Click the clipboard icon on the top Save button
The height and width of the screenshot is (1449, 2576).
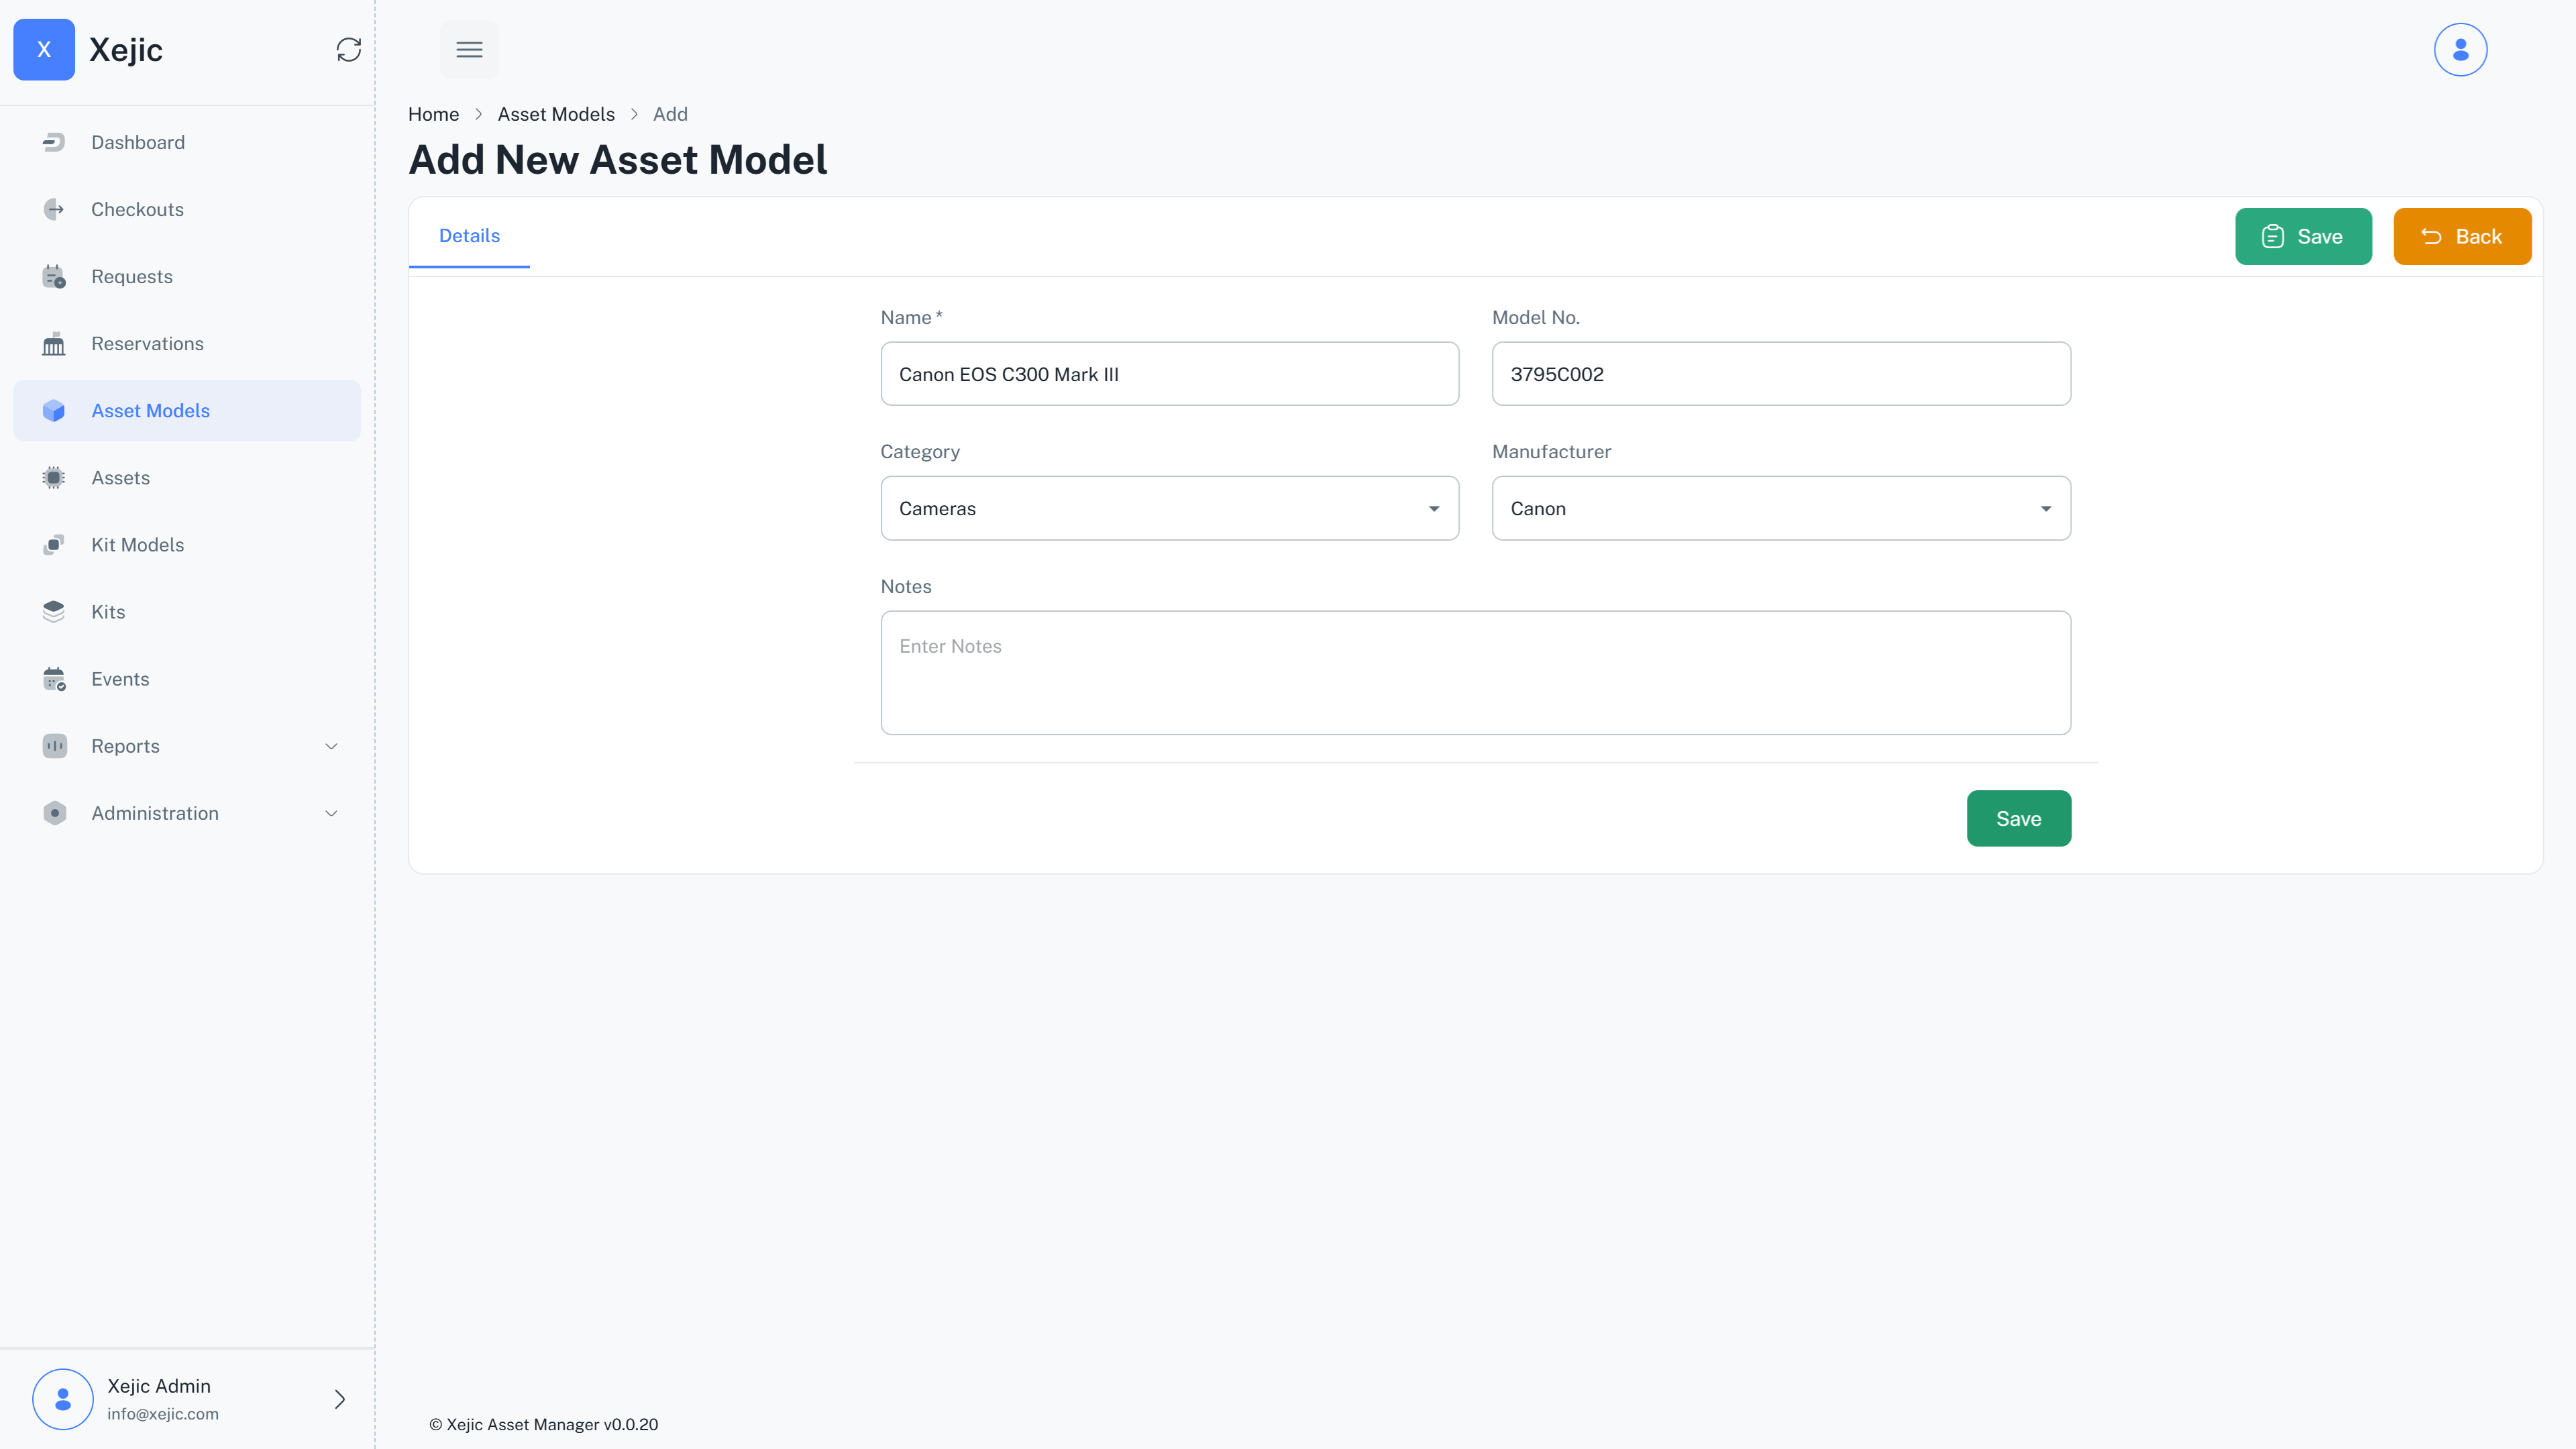click(x=2272, y=236)
